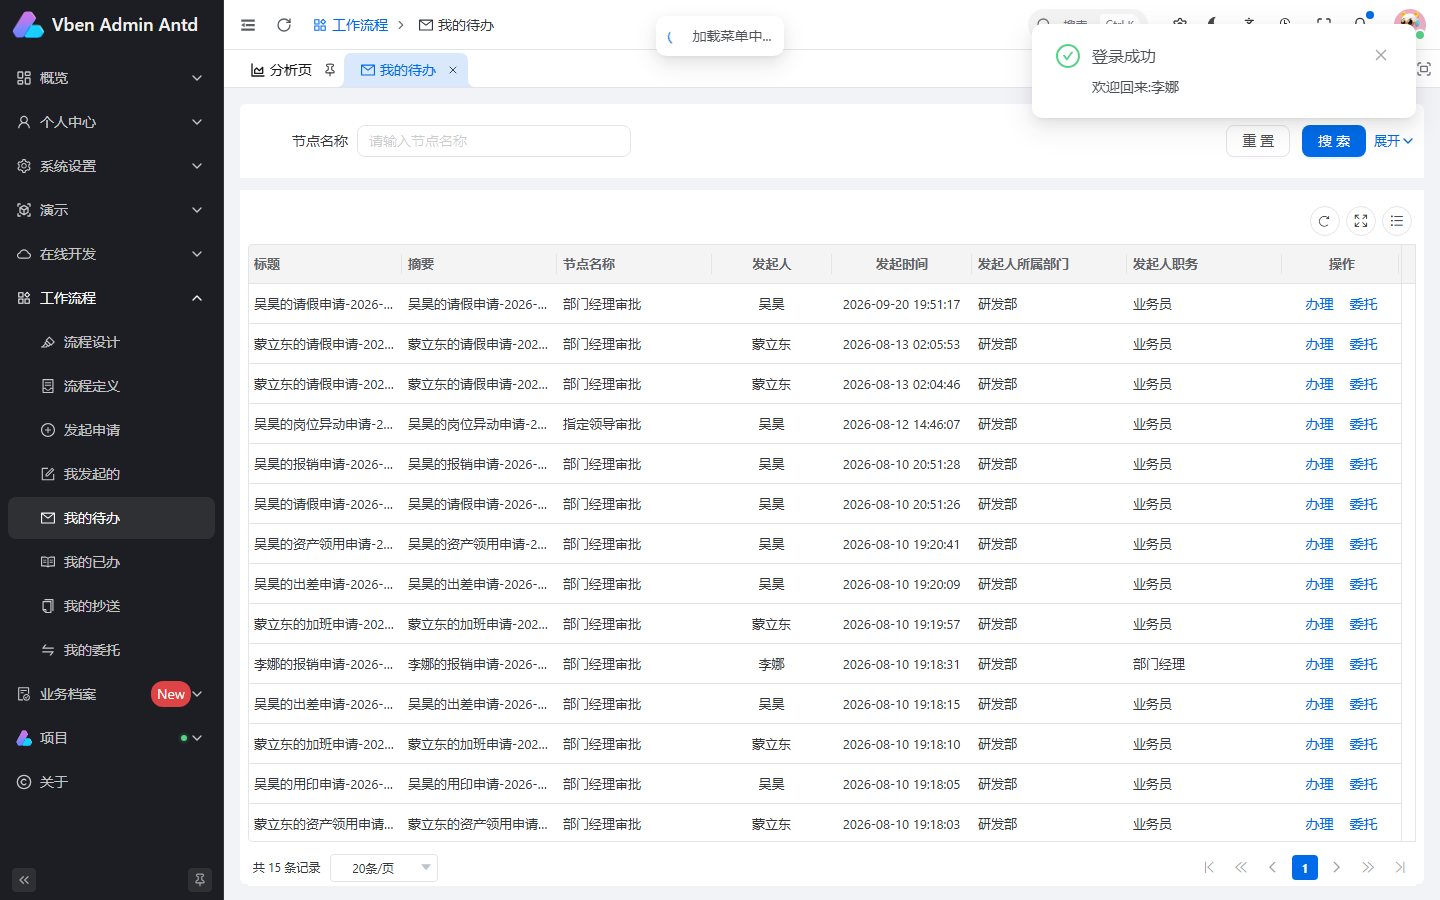Click 委托 for the 2026-08-10 19:20:41 row

click(1363, 544)
